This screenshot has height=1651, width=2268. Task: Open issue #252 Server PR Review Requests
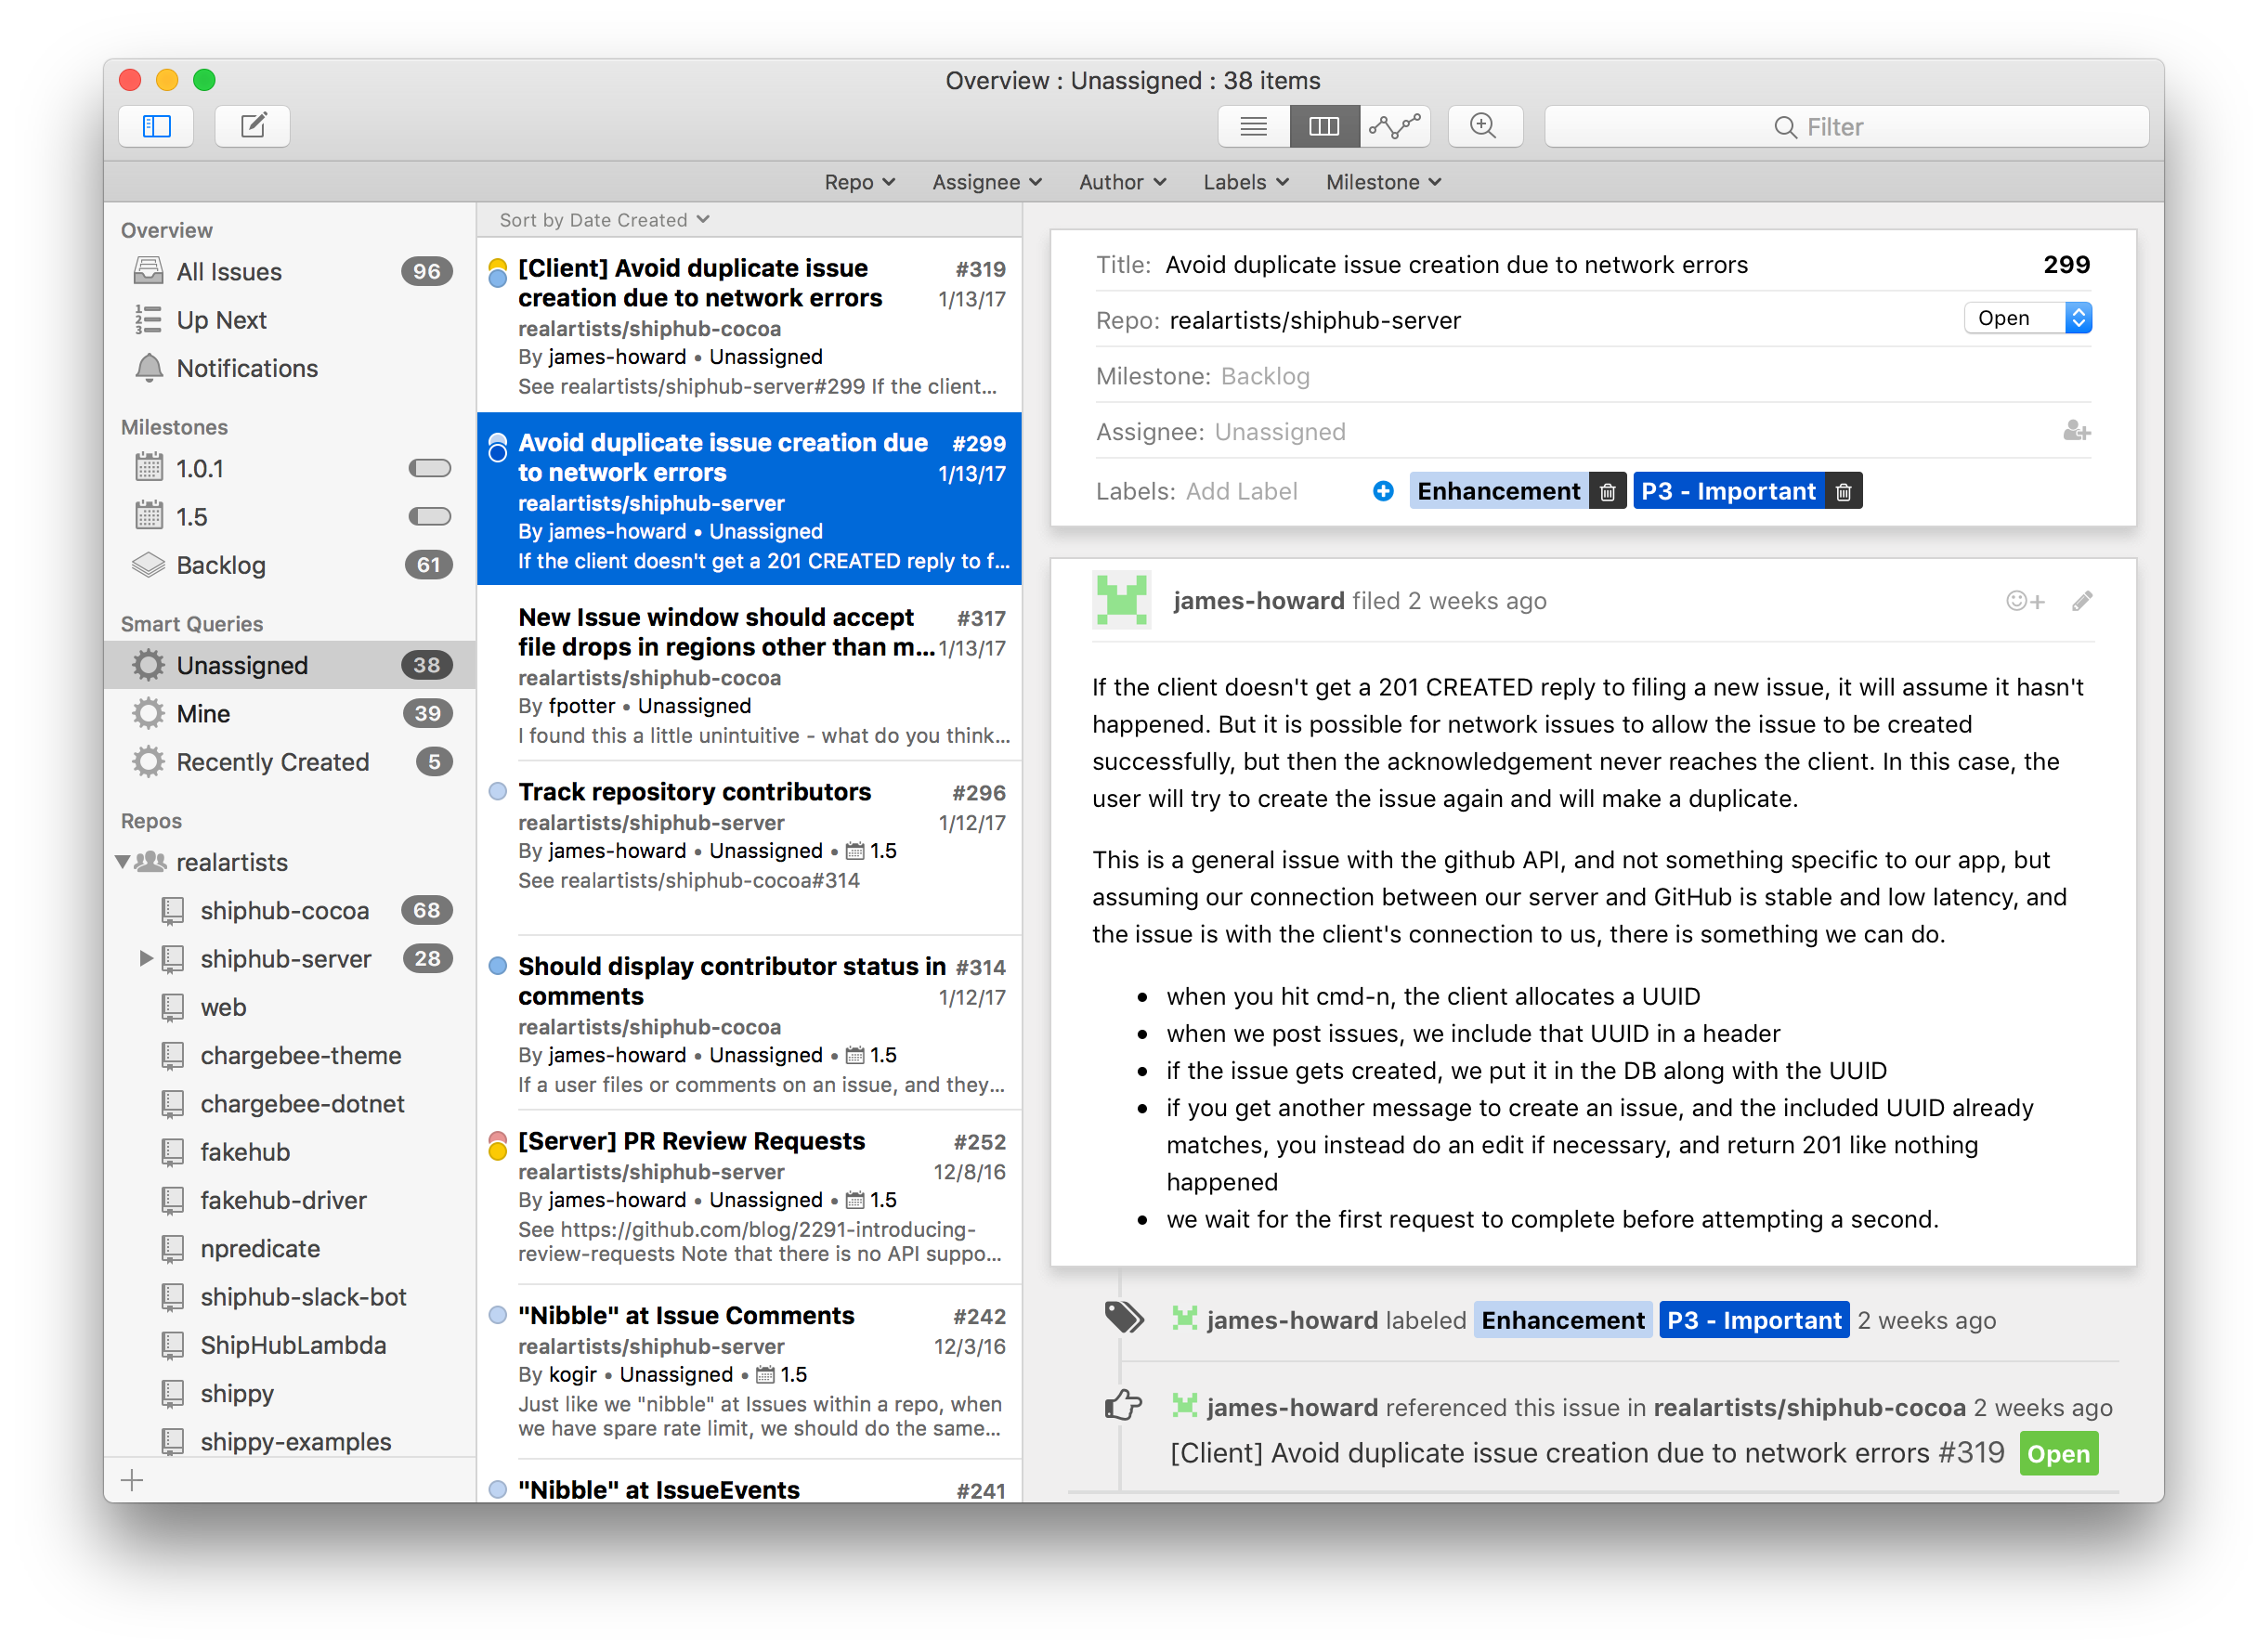[x=749, y=1198]
